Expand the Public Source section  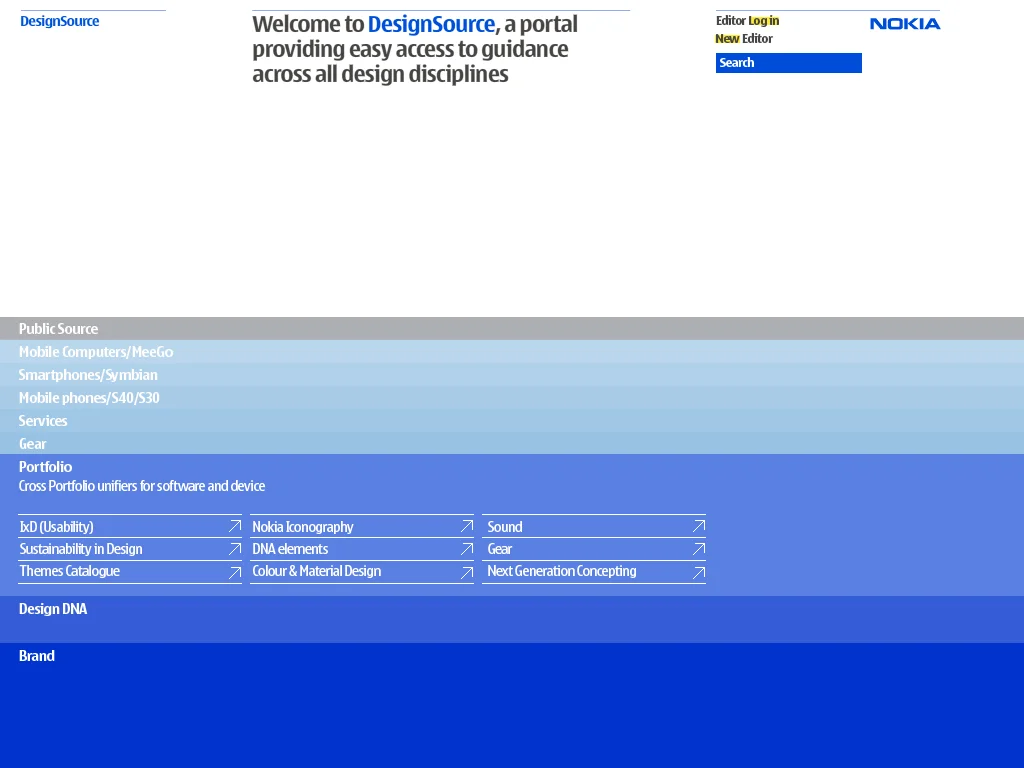[512, 328]
